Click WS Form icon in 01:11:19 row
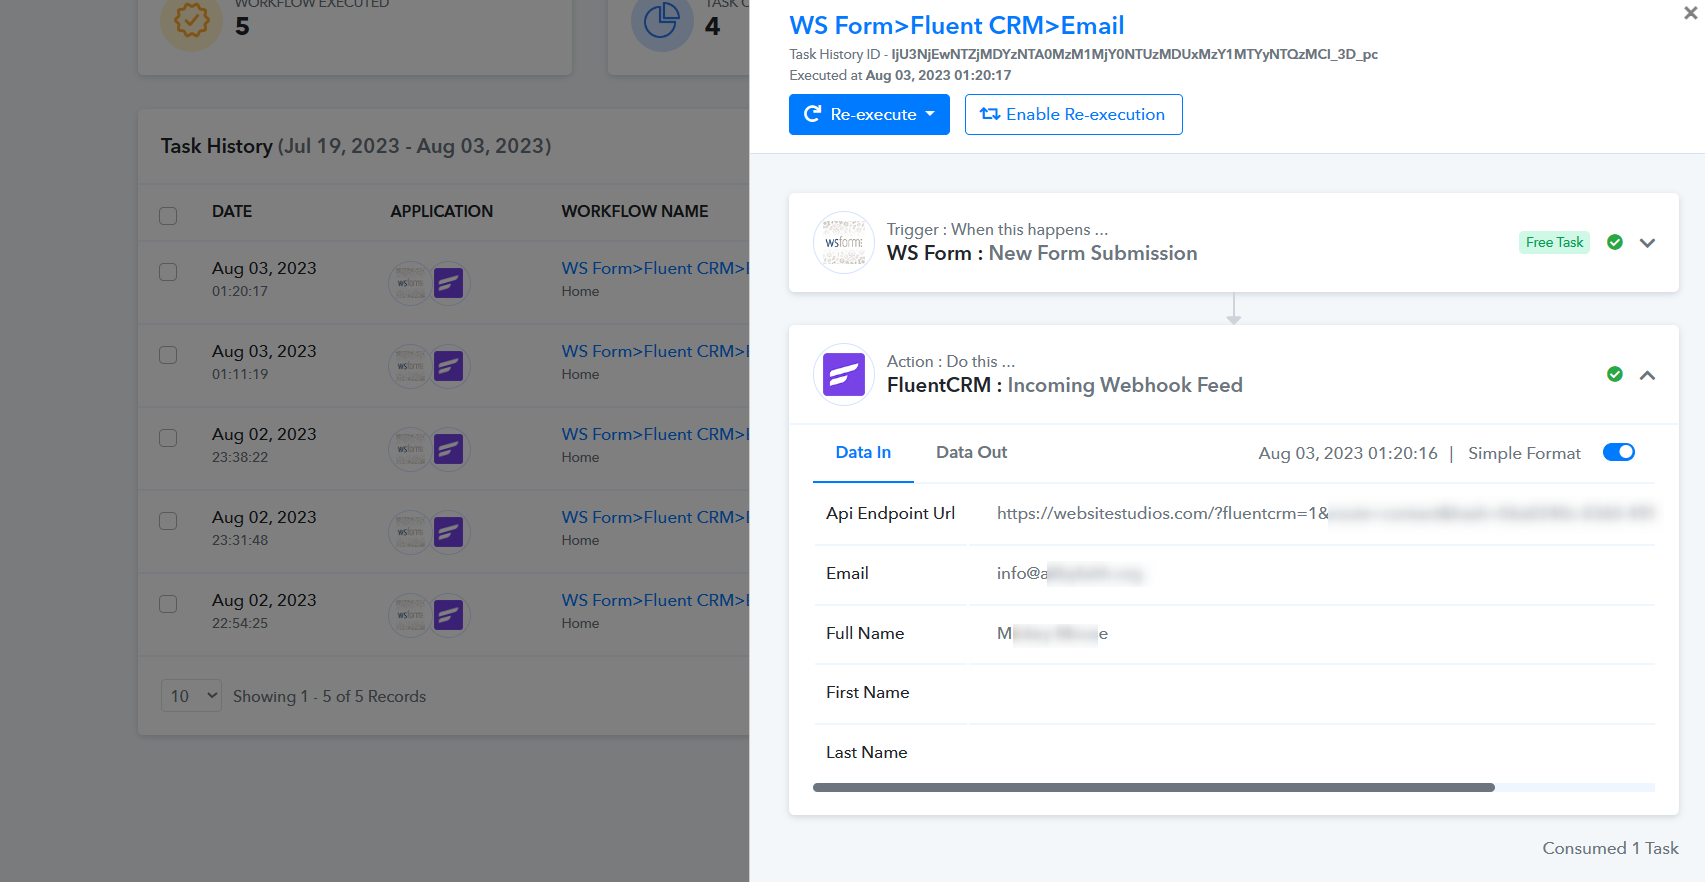1705x882 pixels. [410, 366]
